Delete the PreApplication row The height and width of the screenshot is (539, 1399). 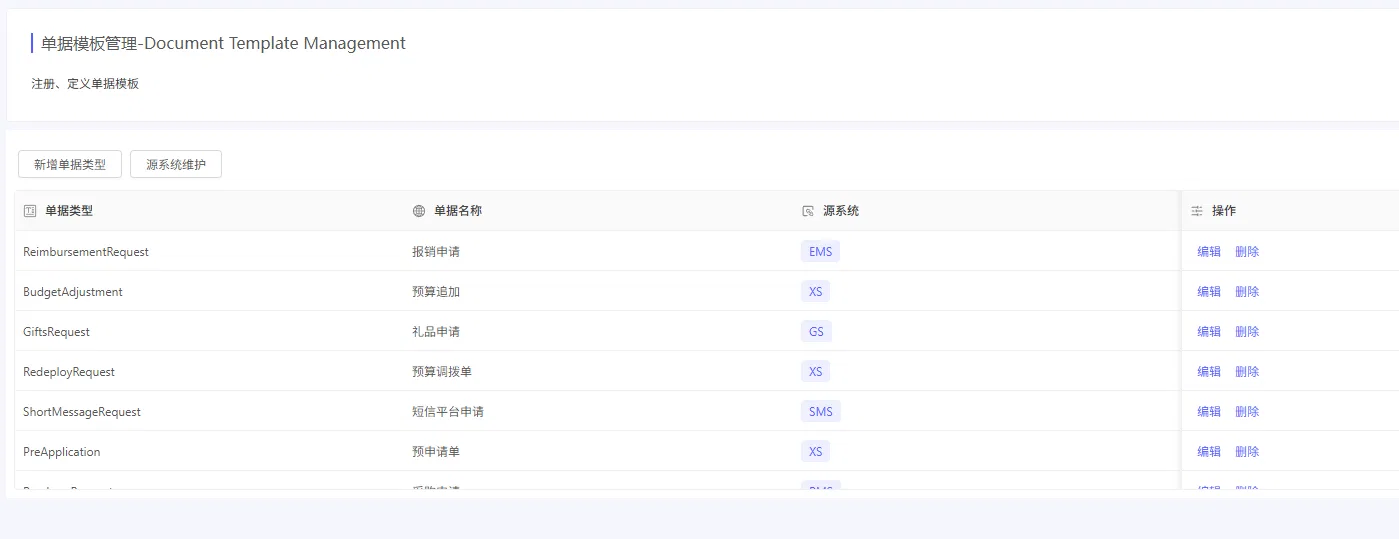tap(1247, 452)
